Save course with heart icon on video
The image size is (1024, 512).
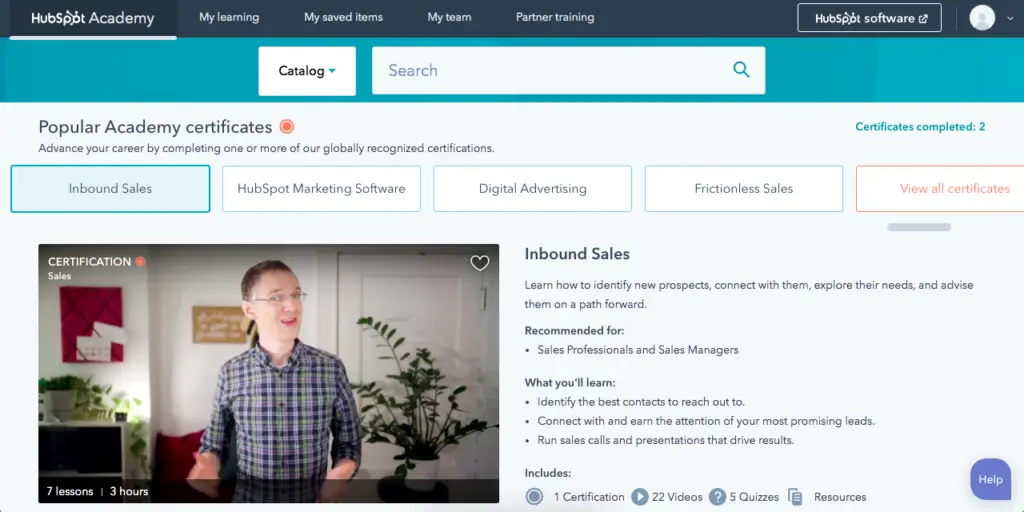click(480, 263)
